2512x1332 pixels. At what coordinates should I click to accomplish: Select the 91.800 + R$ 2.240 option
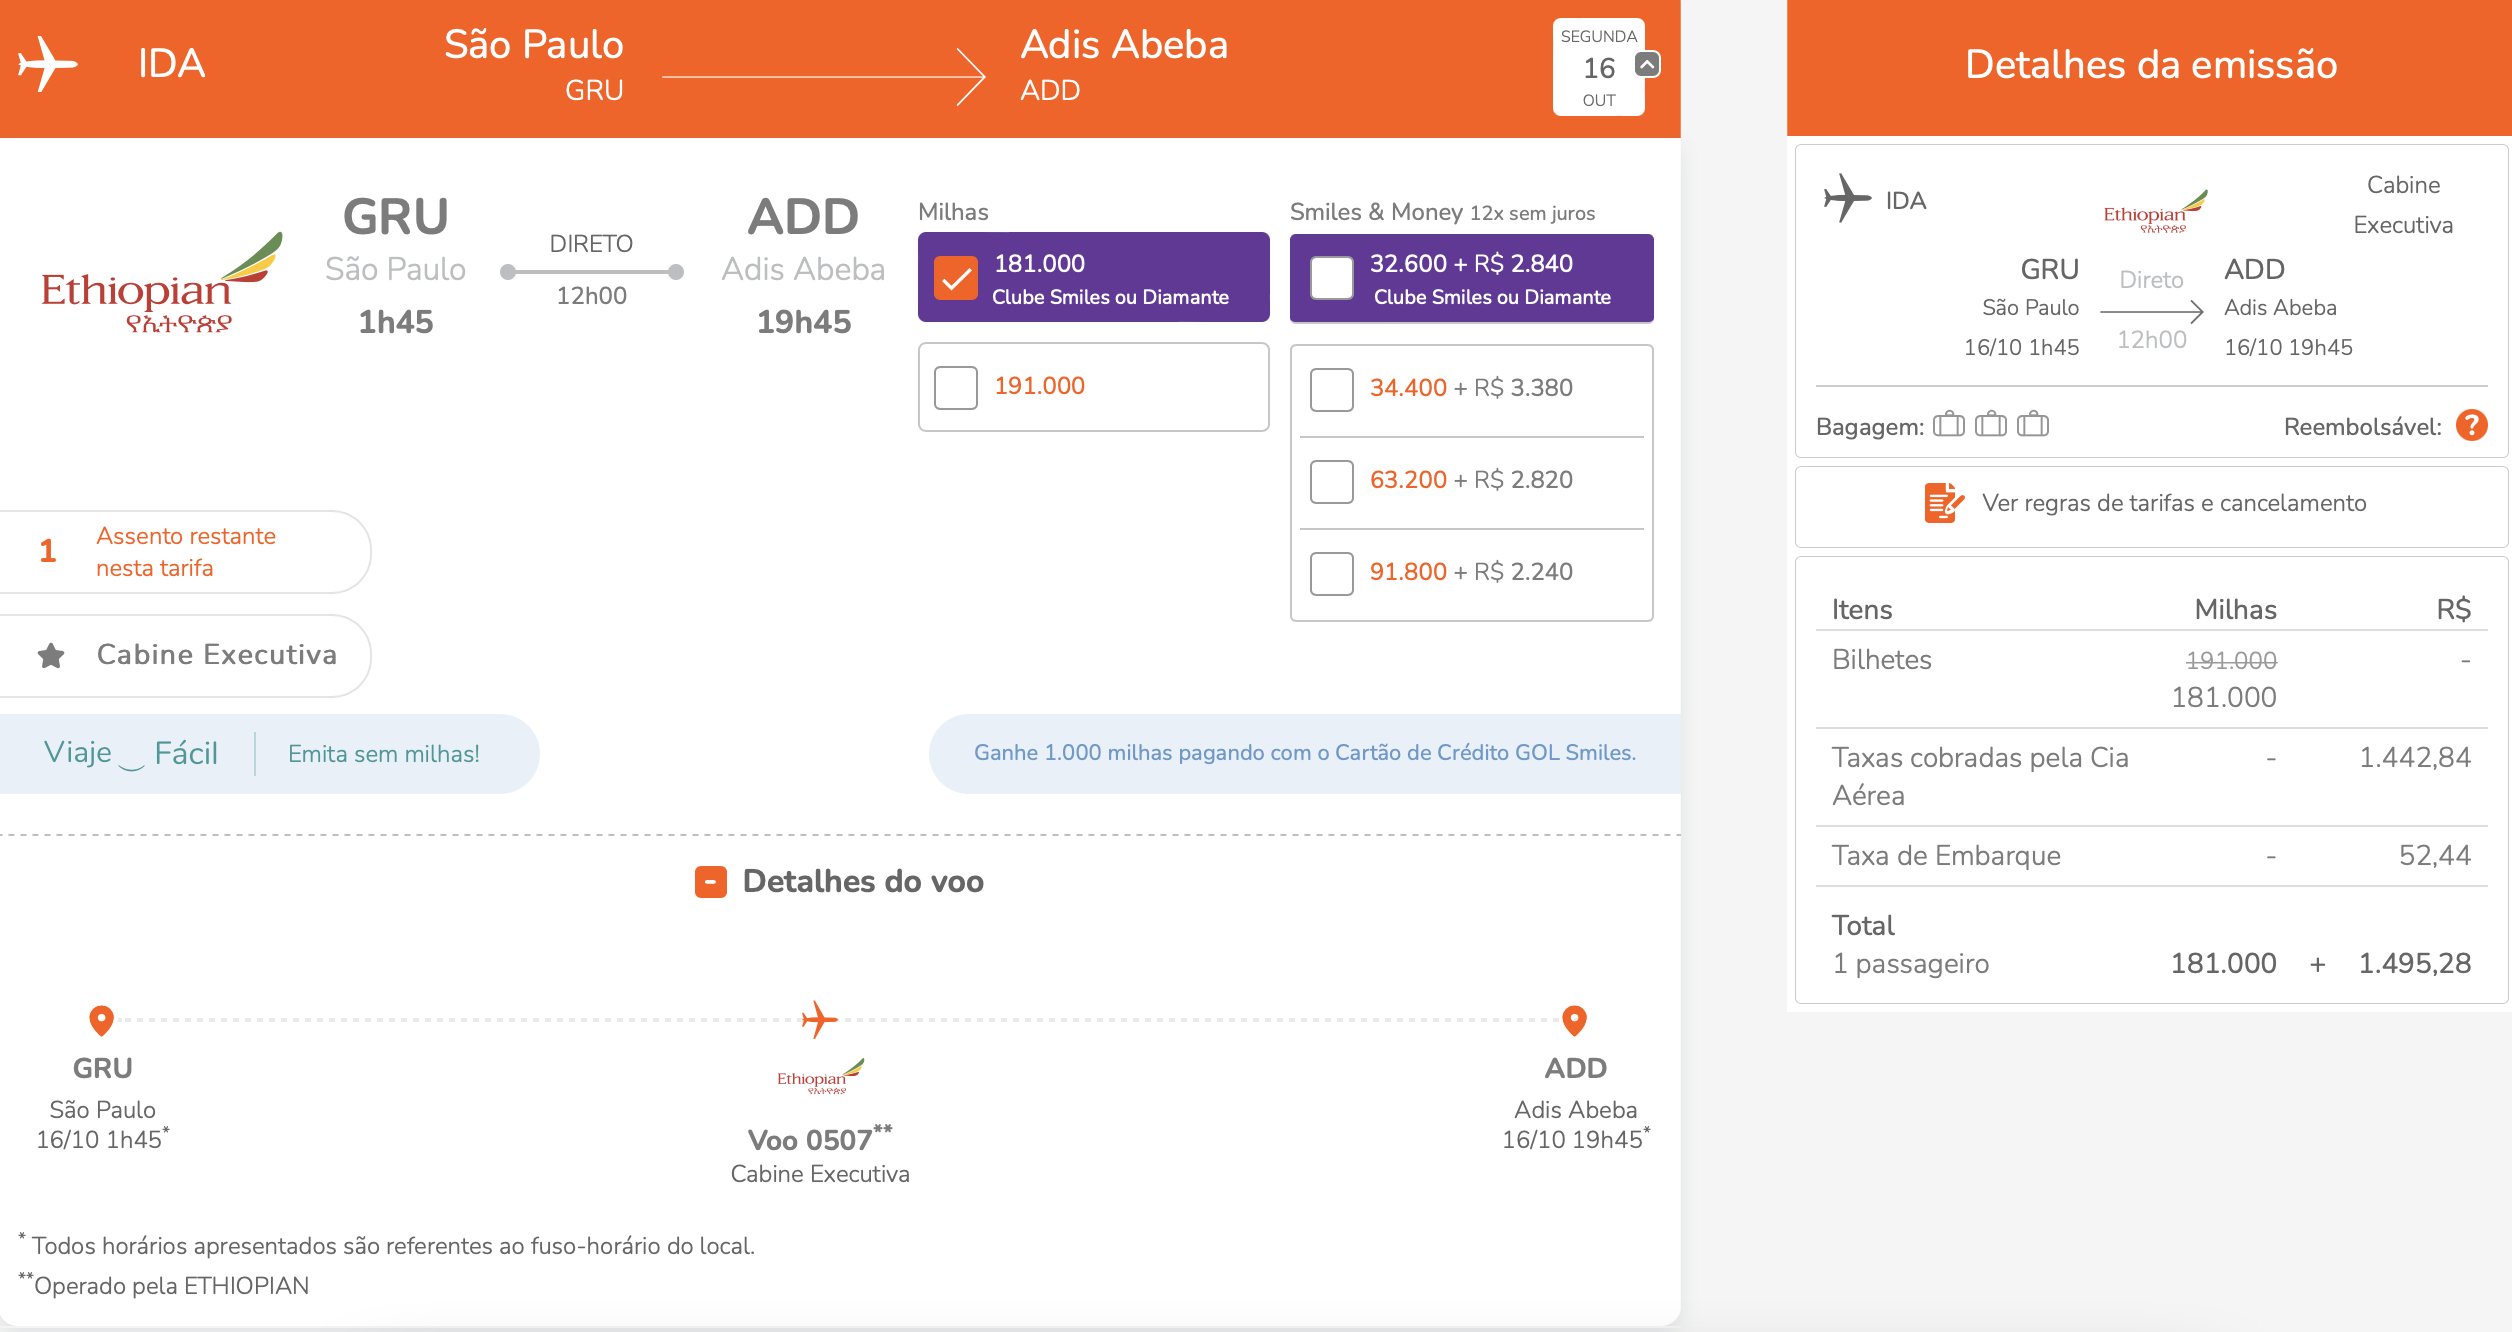click(1332, 573)
